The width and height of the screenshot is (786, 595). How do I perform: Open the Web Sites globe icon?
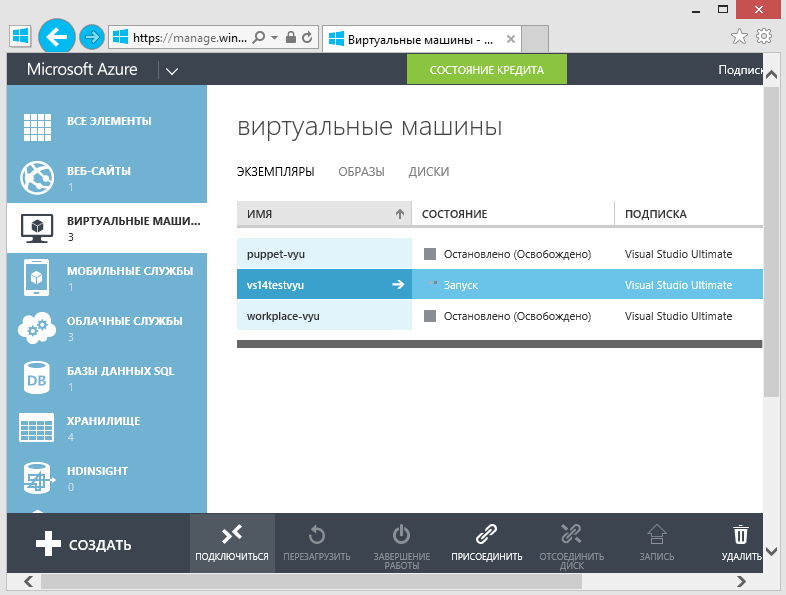click(37, 177)
